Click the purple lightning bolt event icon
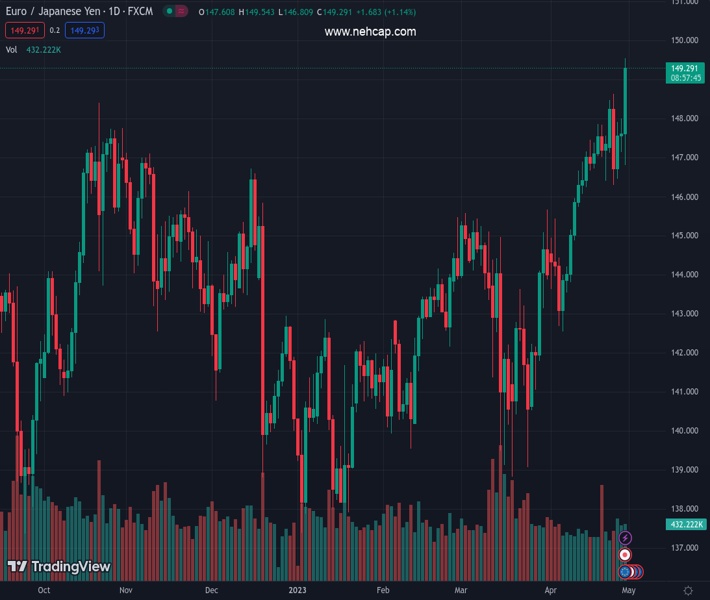Image resolution: width=710 pixels, height=600 pixels. pos(625,538)
